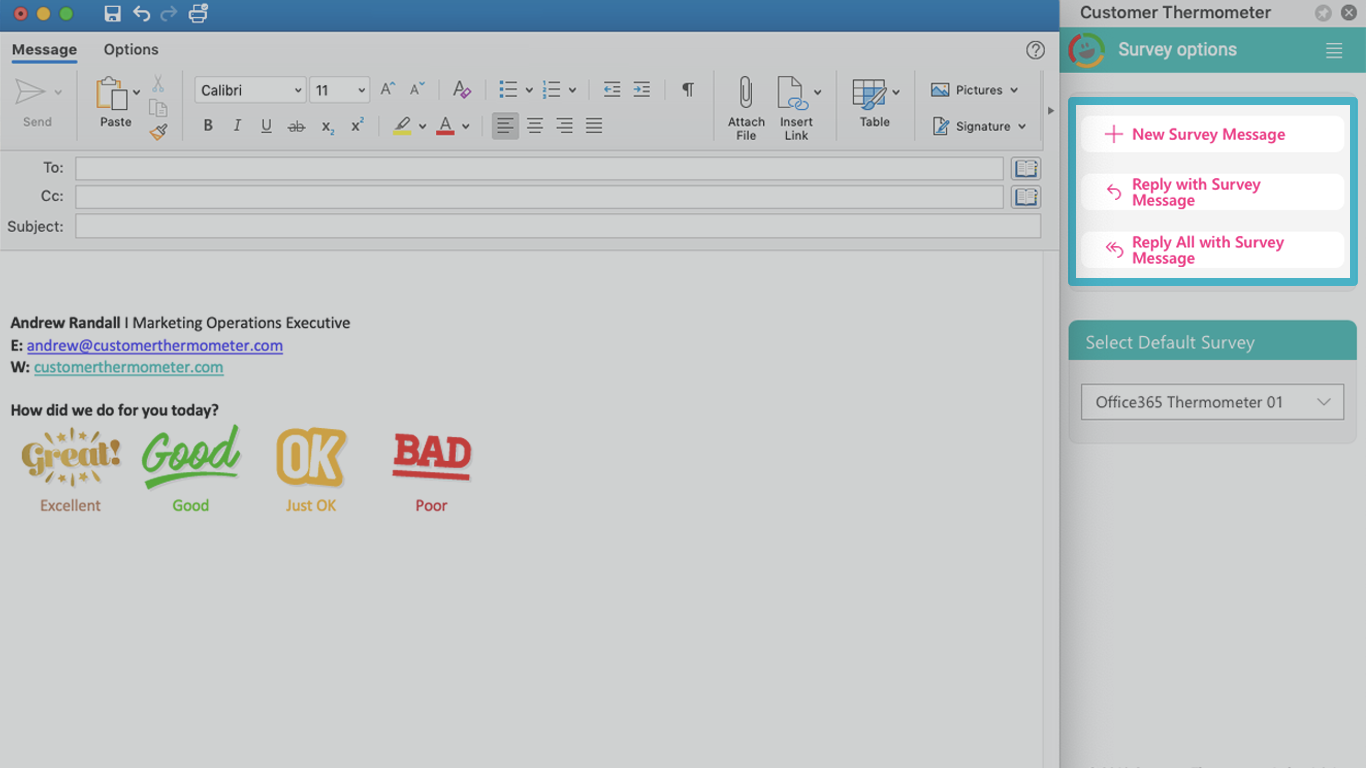Choose Reply All with Survey Message
This screenshot has width=1366, height=768.
click(1212, 250)
